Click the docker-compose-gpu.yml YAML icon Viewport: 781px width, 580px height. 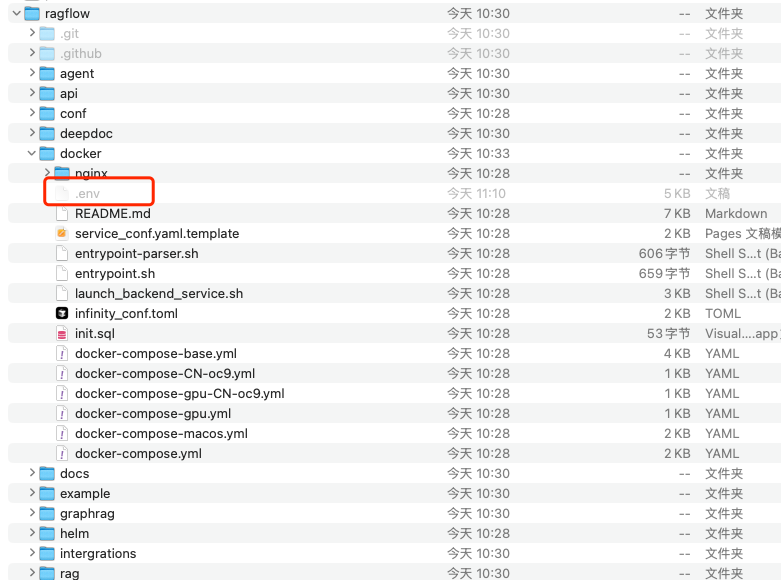click(62, 413)
